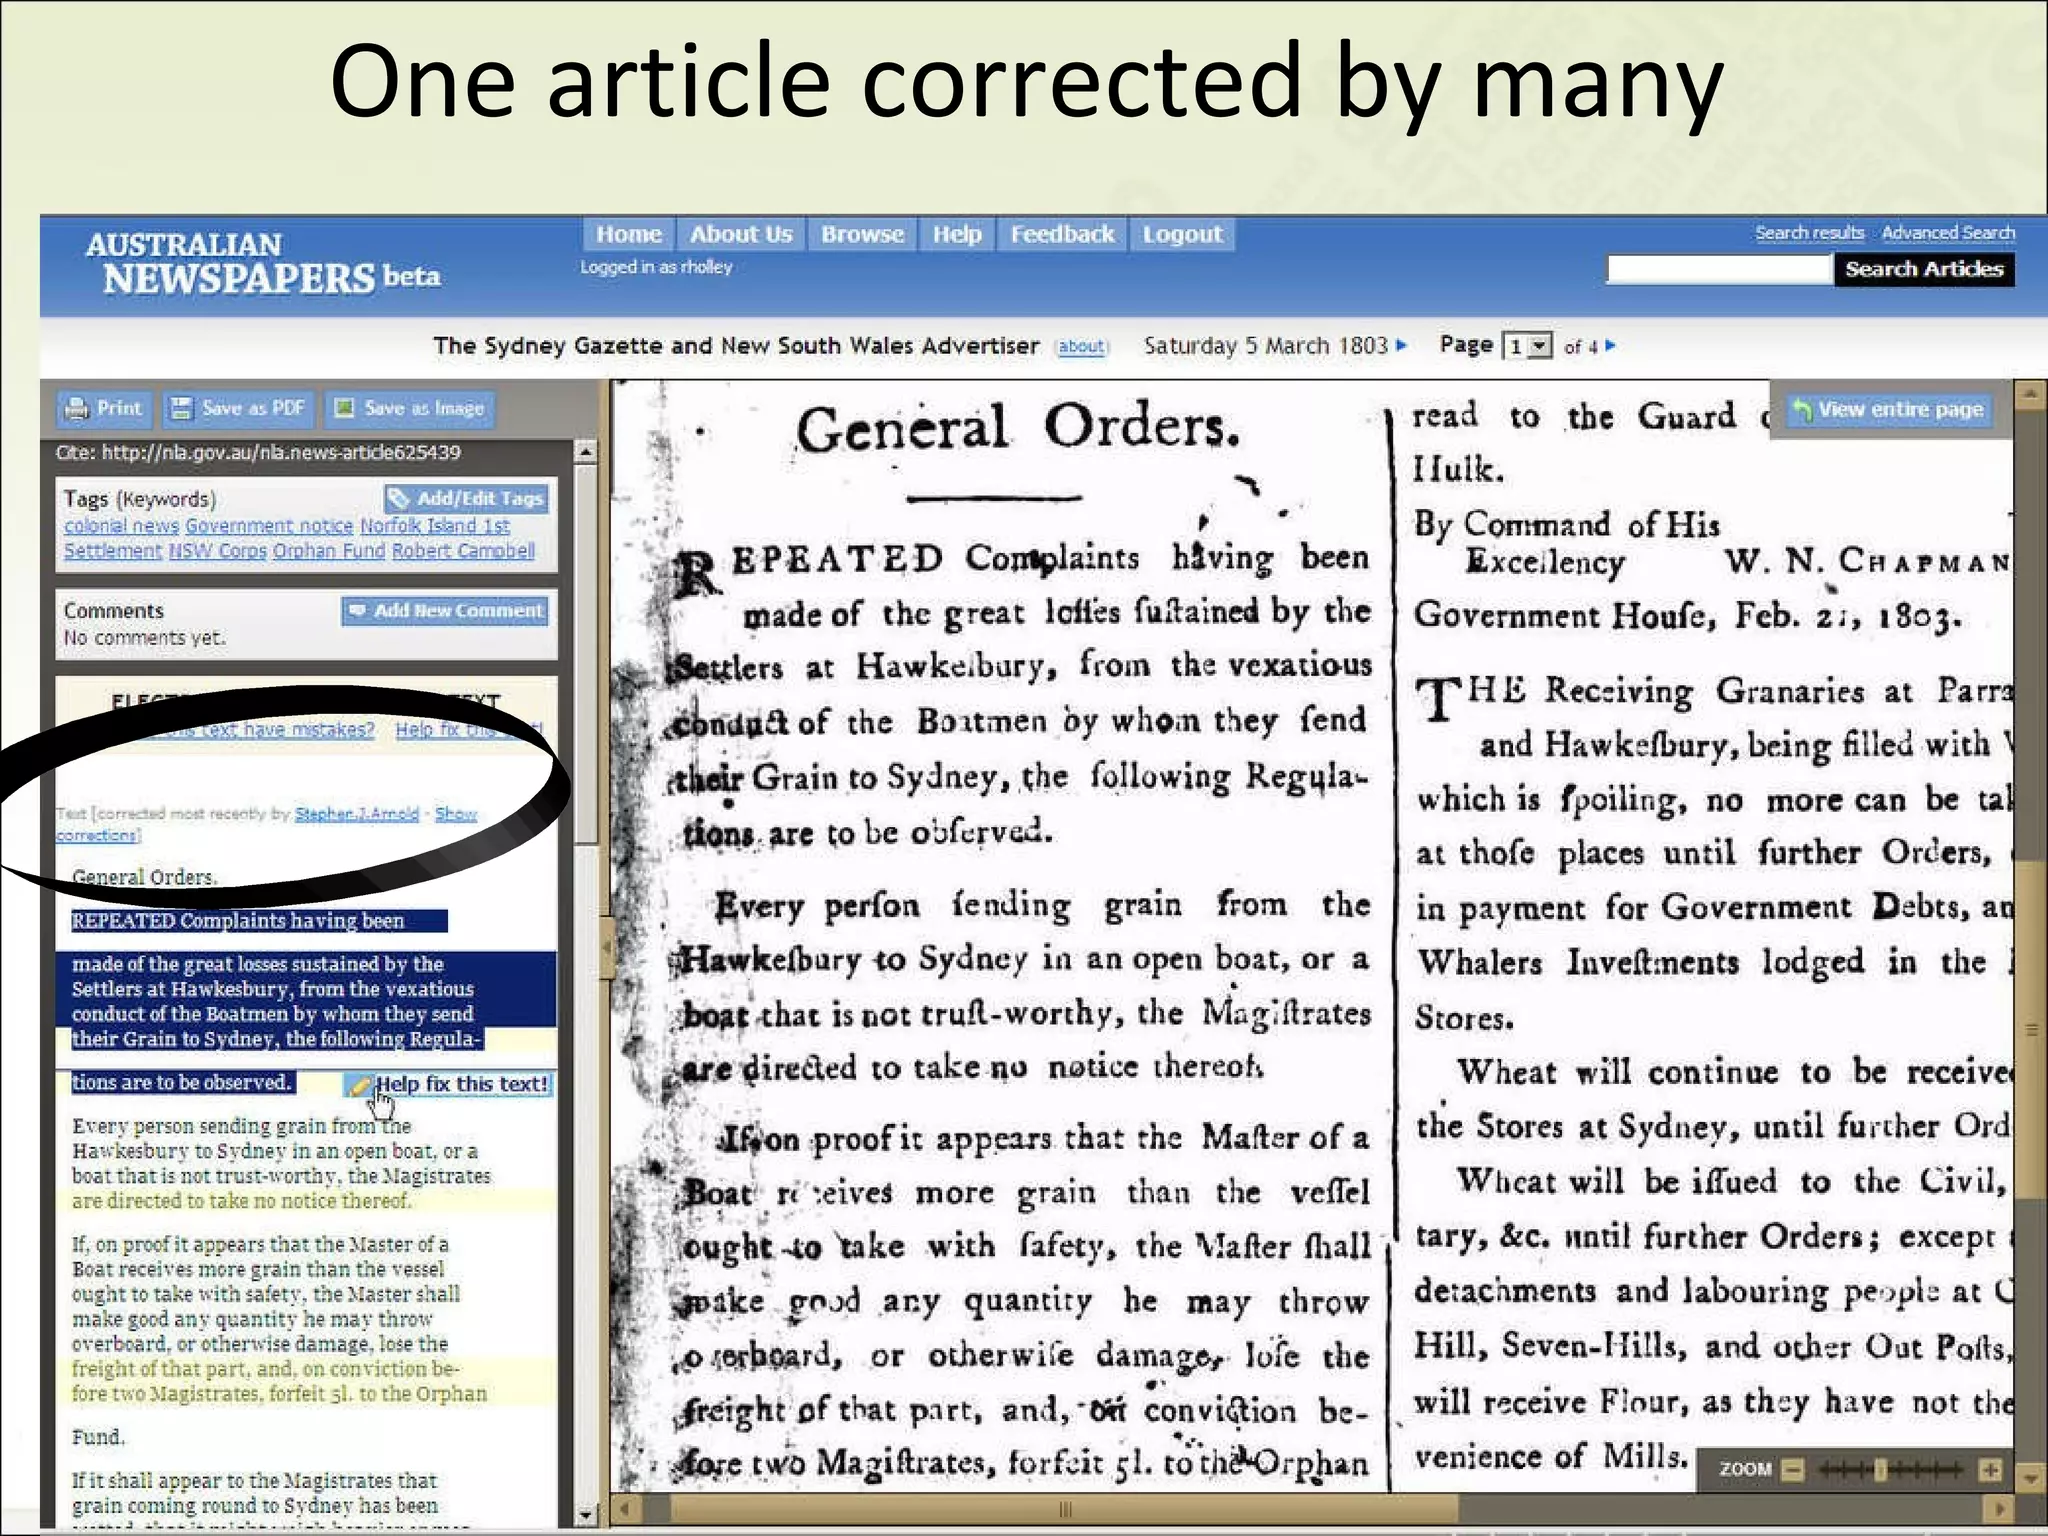
Task: Click image viewer scroll up arrow
Action: pyautogui.click(x=2029, y=394)
